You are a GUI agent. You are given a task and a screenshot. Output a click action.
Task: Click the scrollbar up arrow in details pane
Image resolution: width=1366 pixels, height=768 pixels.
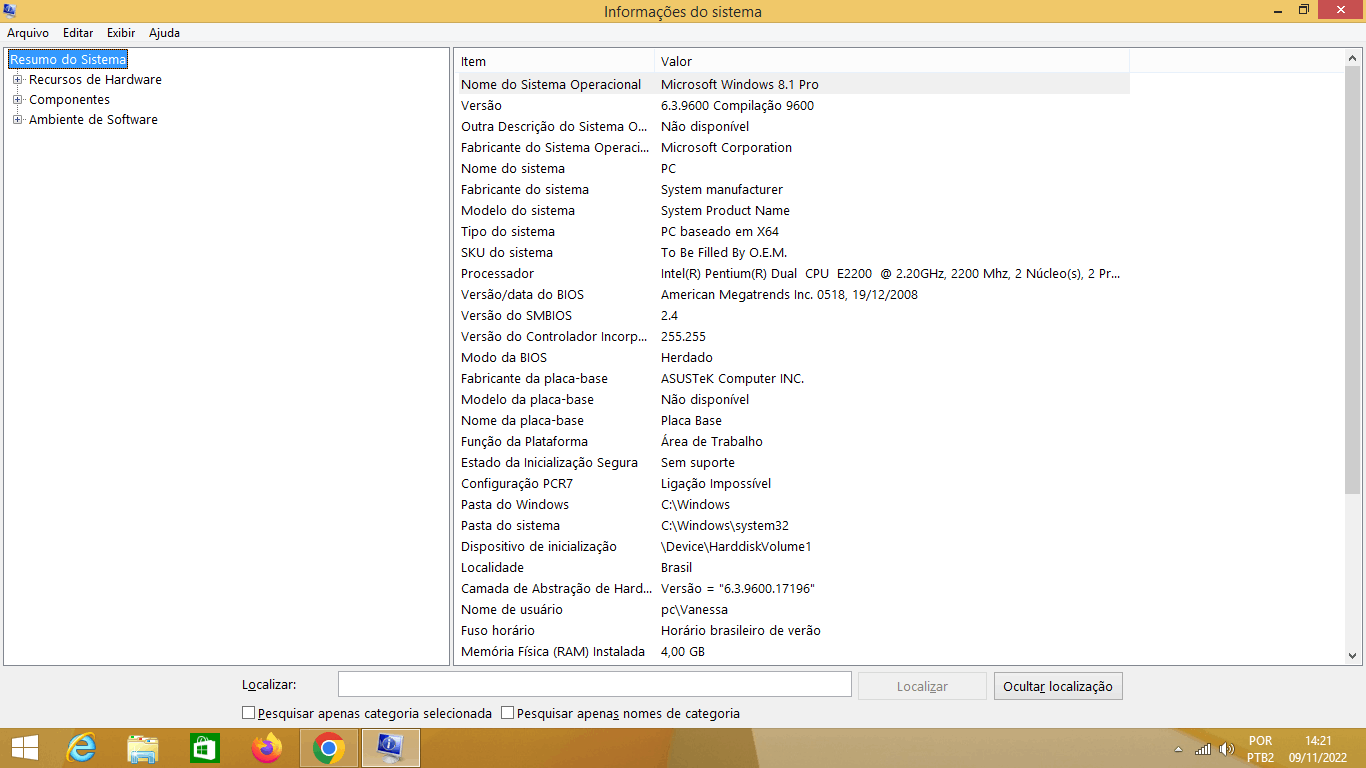(x=1353, y=57)
